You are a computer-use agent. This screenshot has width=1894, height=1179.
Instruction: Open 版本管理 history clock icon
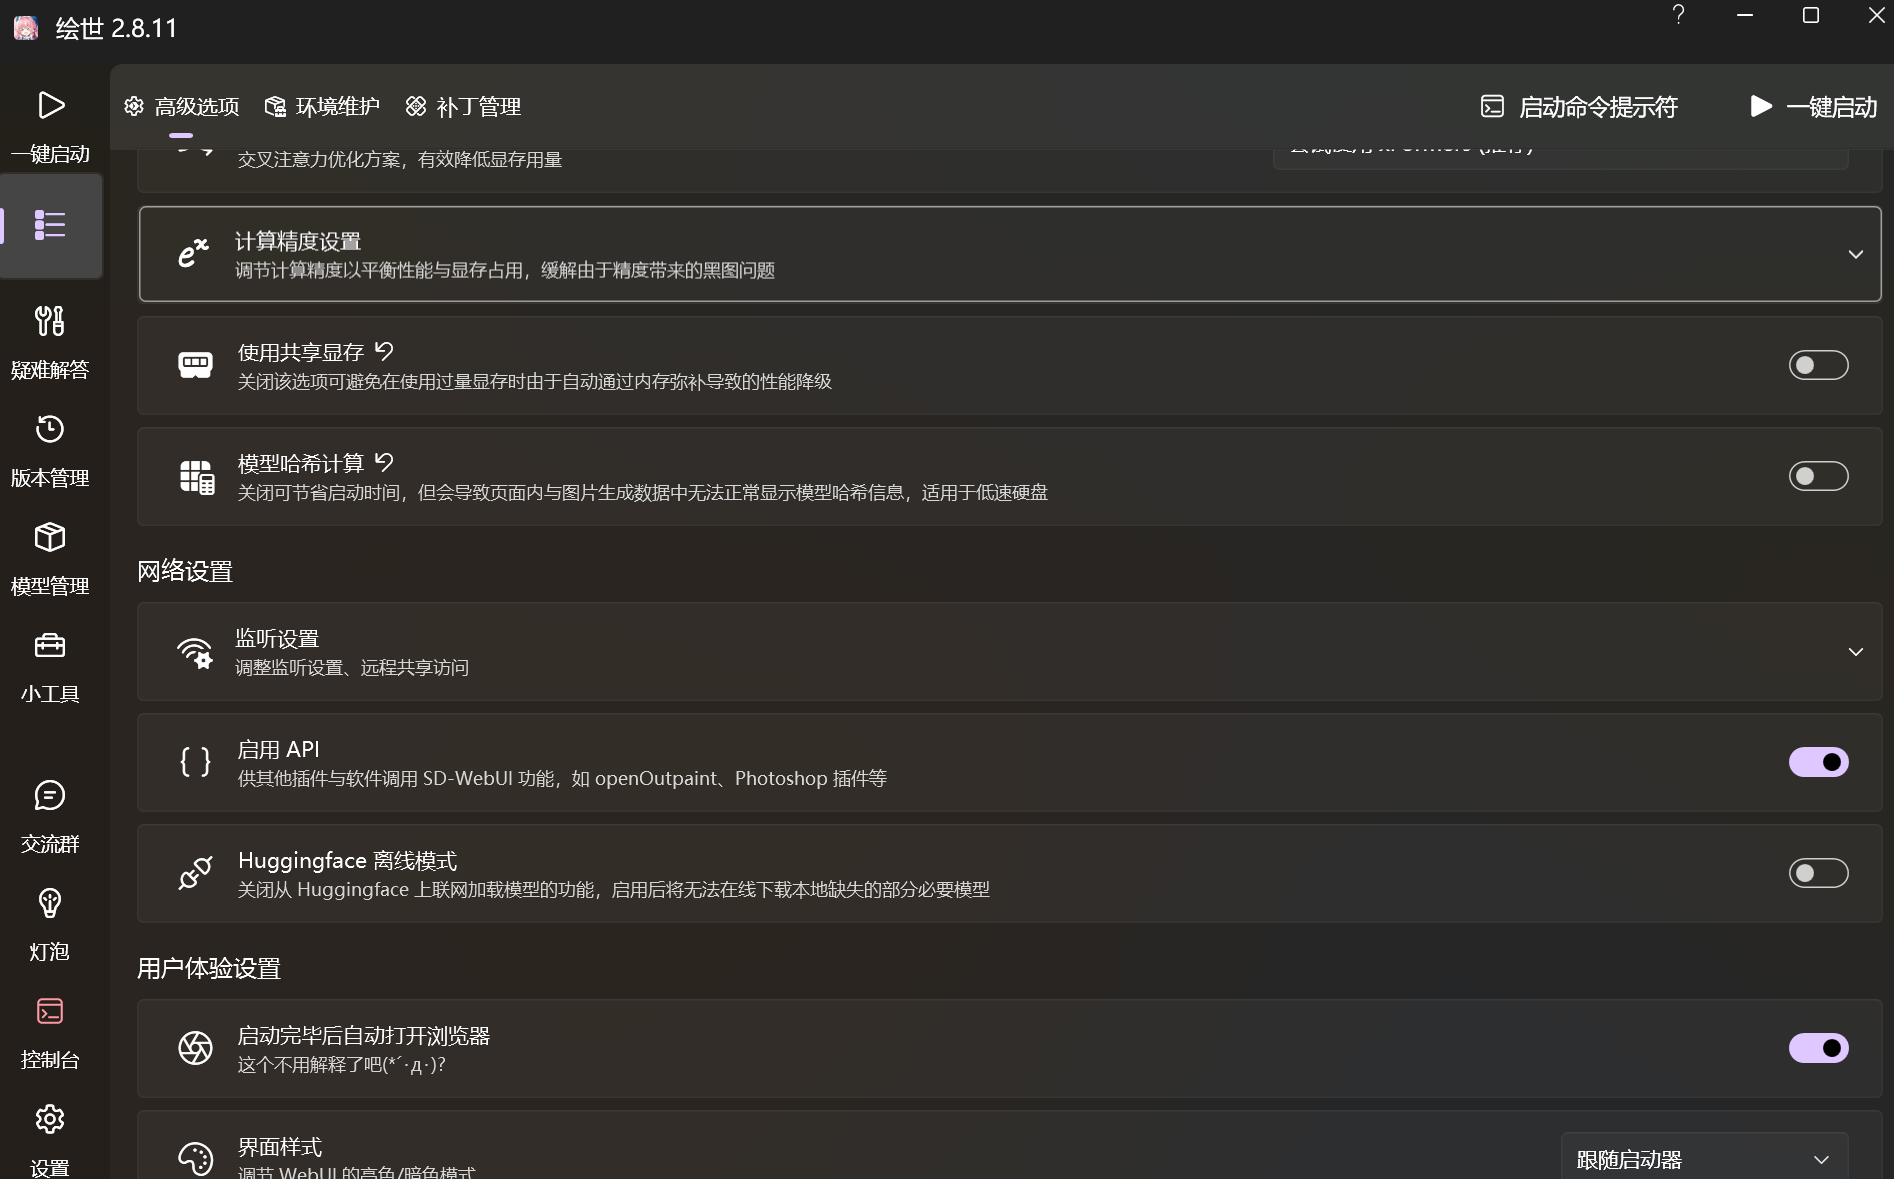[x=50, y=429]
